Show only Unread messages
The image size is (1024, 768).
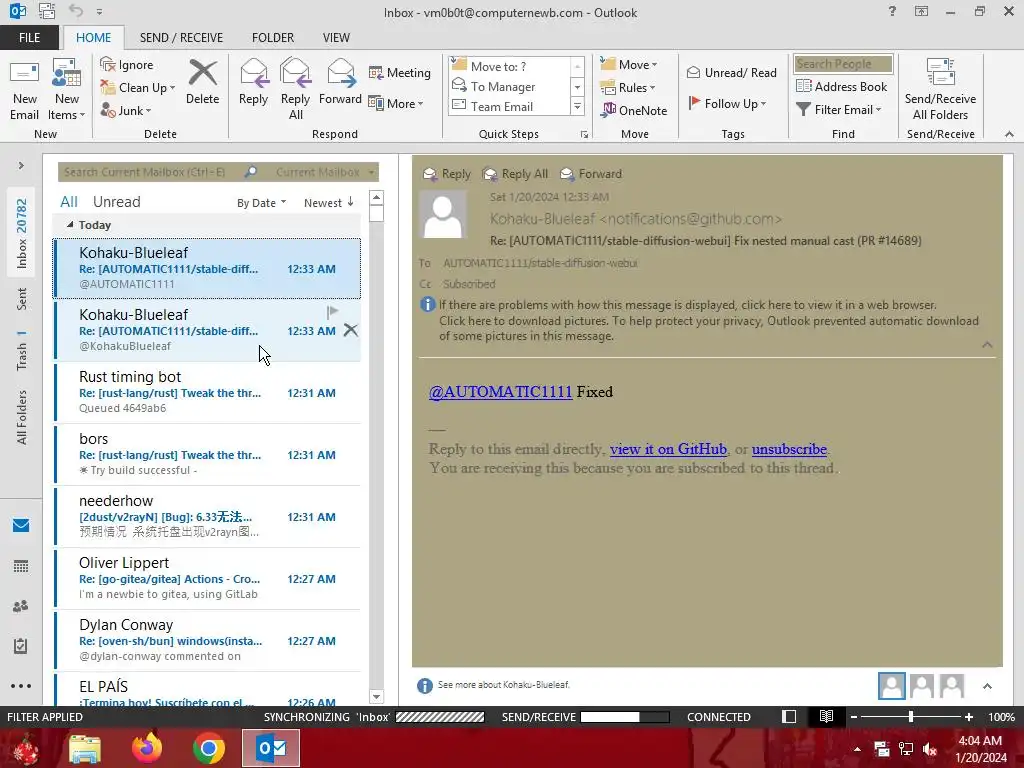116,202
